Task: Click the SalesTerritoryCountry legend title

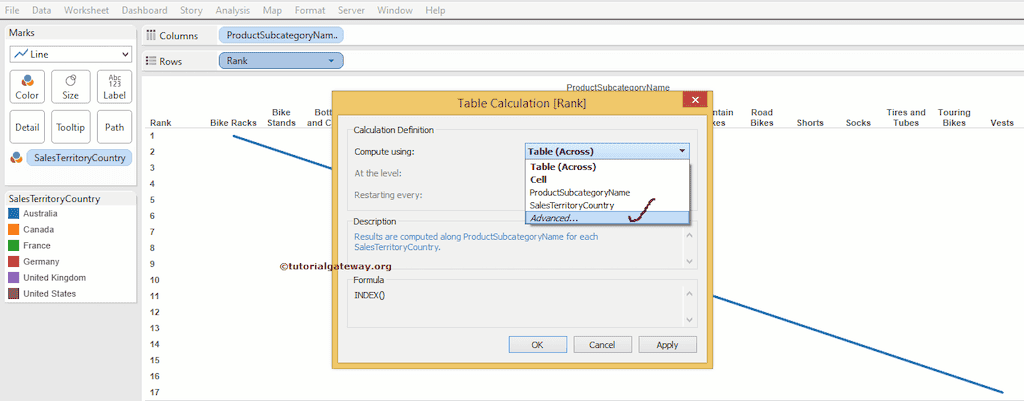Action: 54,199
